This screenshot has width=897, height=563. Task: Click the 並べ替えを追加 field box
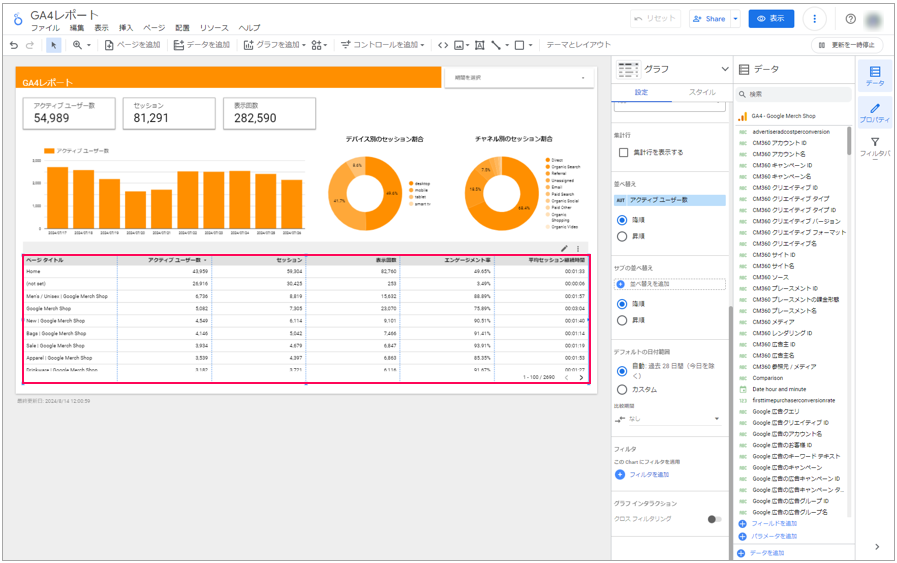tap(669, 284)
